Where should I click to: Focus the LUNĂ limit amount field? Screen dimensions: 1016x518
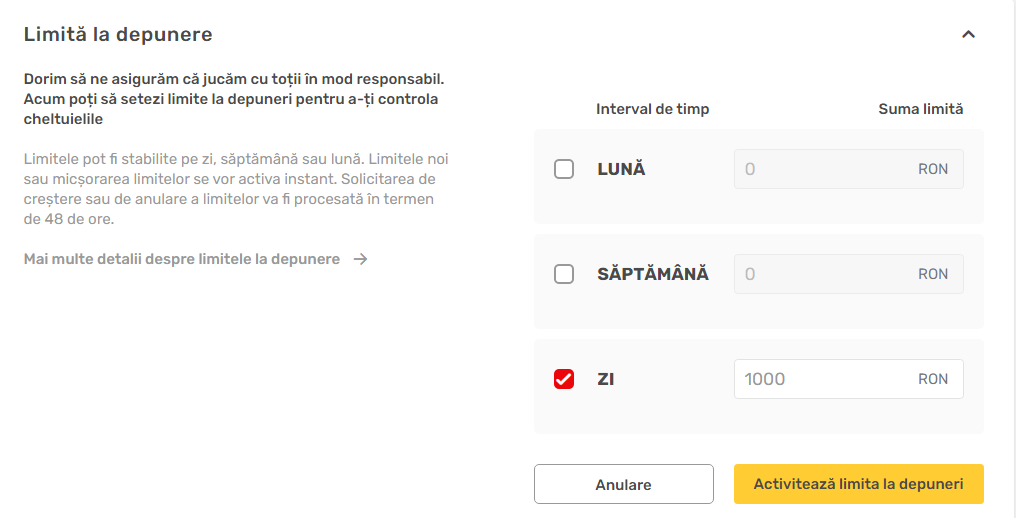(x=848, y=169)
